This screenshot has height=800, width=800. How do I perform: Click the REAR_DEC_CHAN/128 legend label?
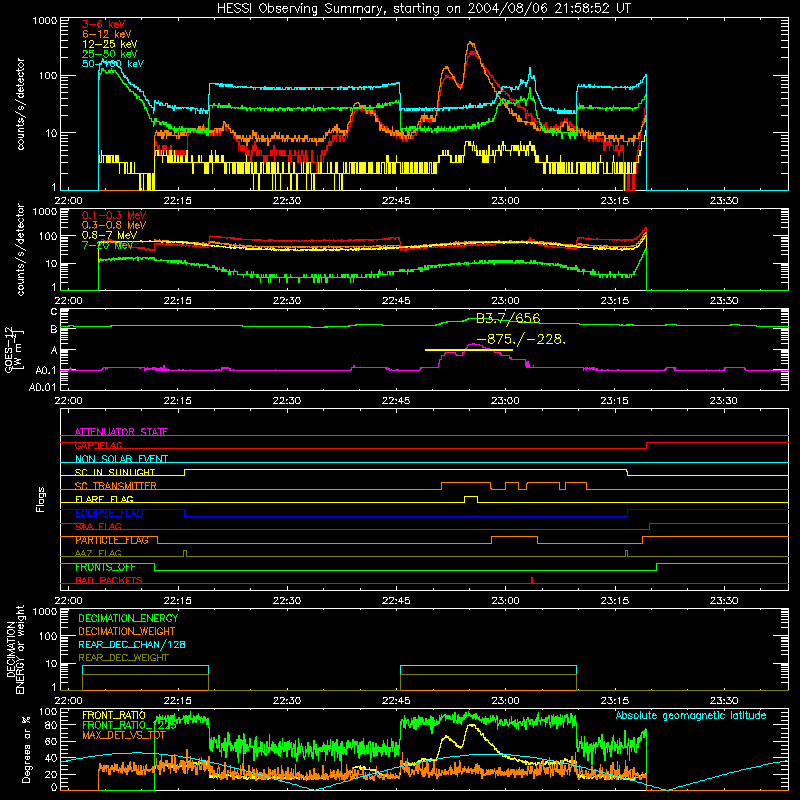click(x=132, y=644)
